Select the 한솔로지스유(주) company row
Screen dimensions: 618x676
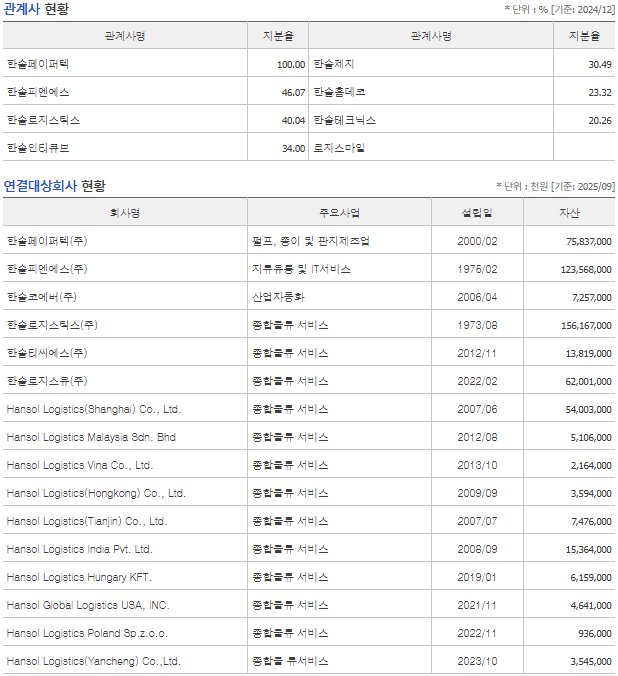(x=47, y=381)
